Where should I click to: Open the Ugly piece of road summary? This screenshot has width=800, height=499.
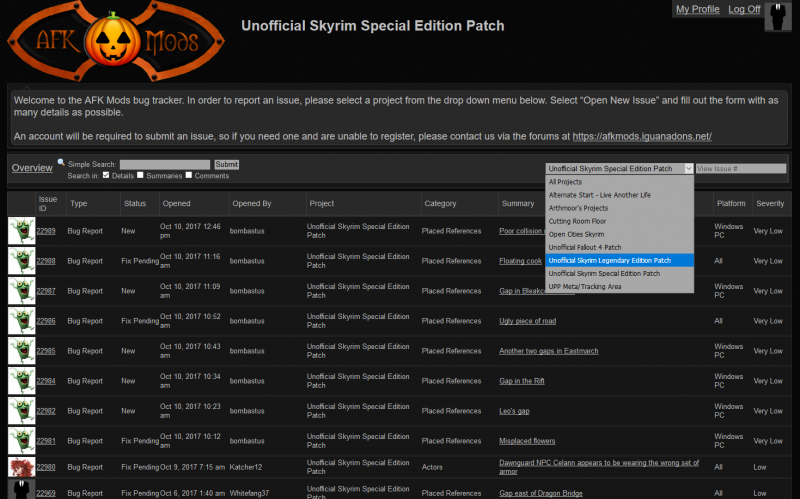tap(528, 321)
